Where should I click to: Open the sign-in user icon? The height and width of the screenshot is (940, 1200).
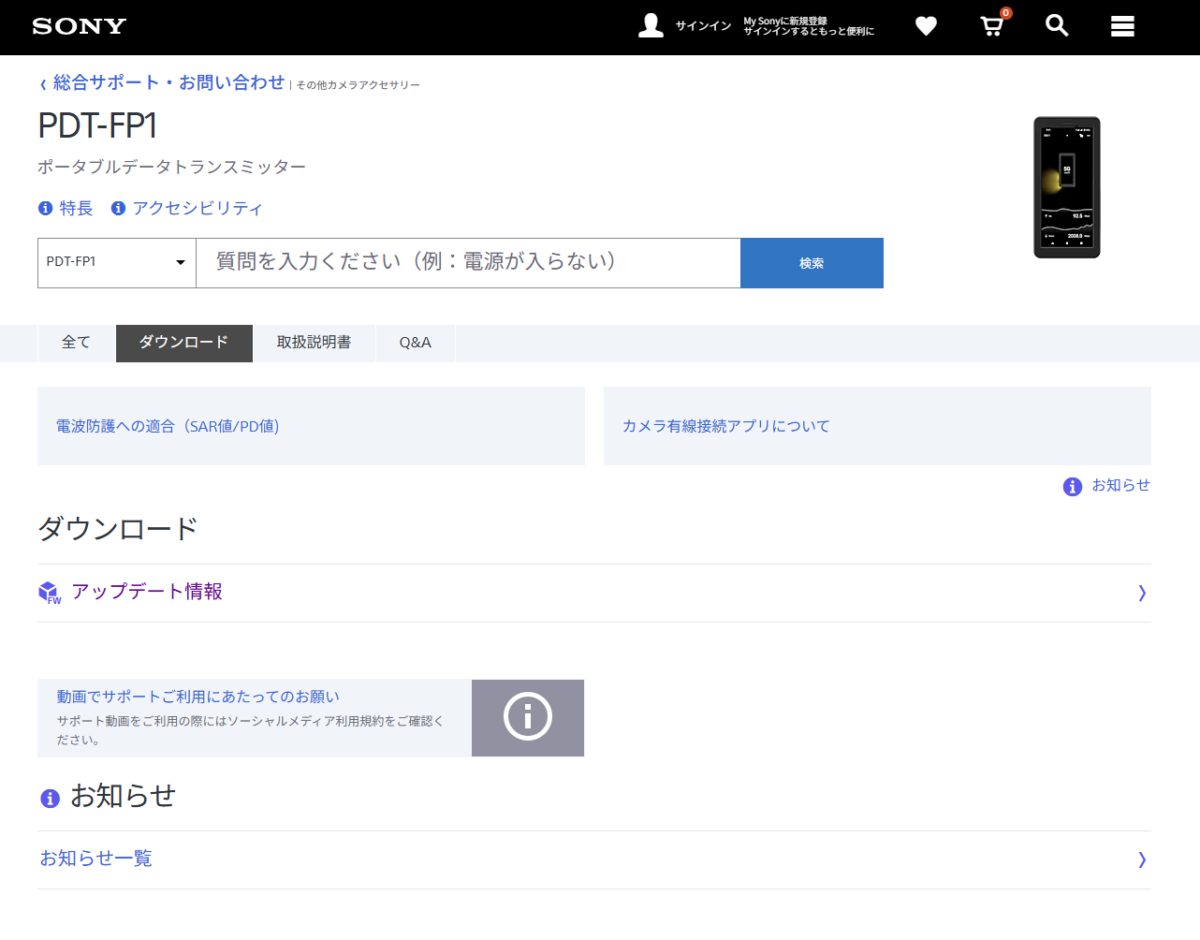click(x=651, y=26)
